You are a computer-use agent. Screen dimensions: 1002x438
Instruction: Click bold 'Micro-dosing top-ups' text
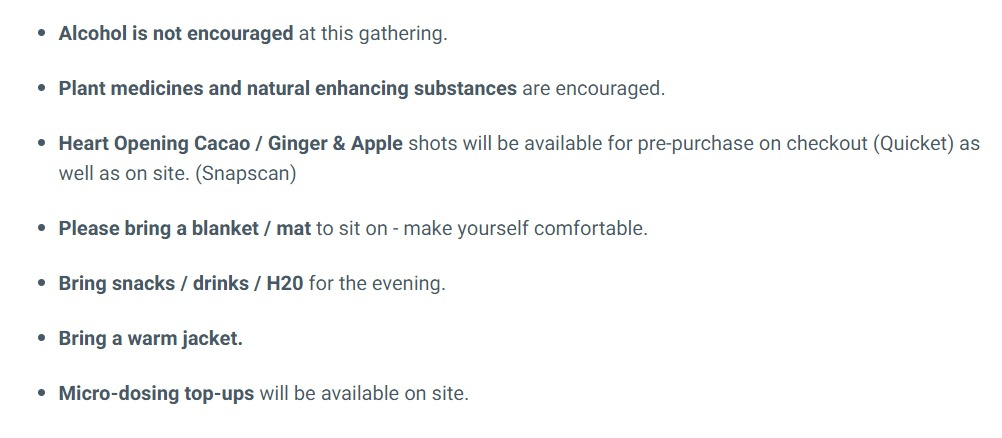156,393
